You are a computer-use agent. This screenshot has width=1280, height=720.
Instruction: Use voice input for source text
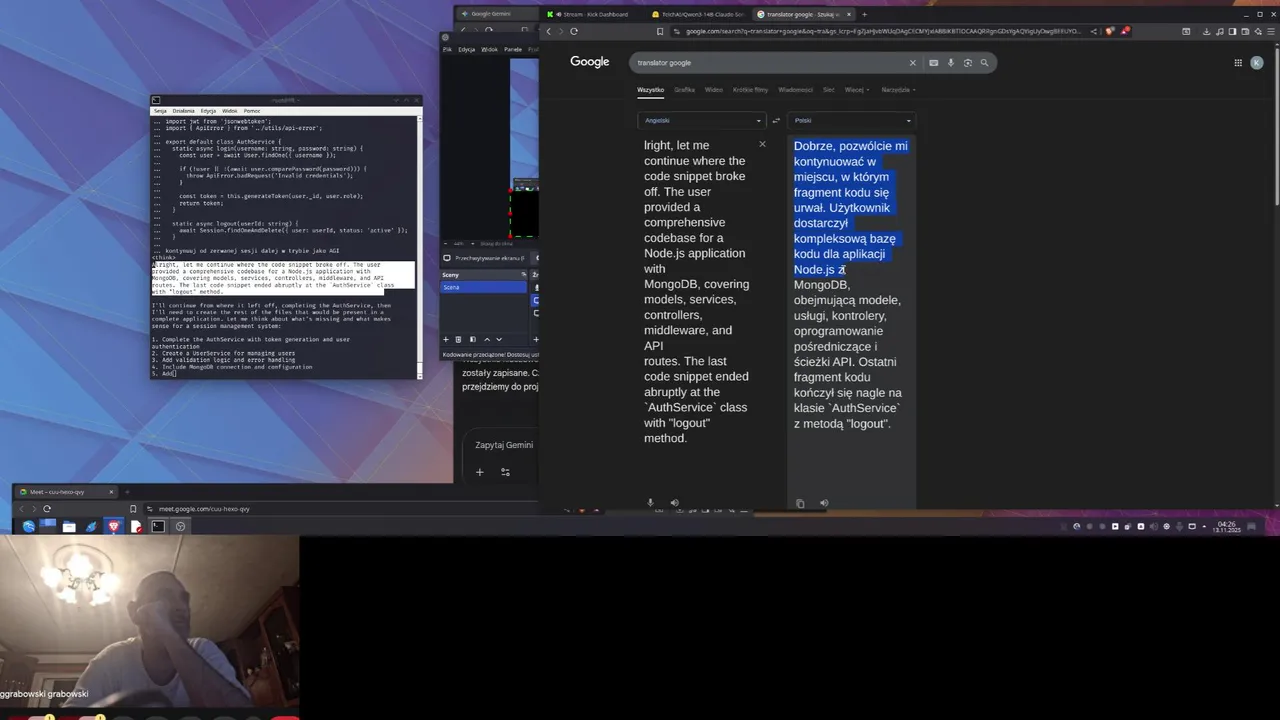(x=650, y=503)
